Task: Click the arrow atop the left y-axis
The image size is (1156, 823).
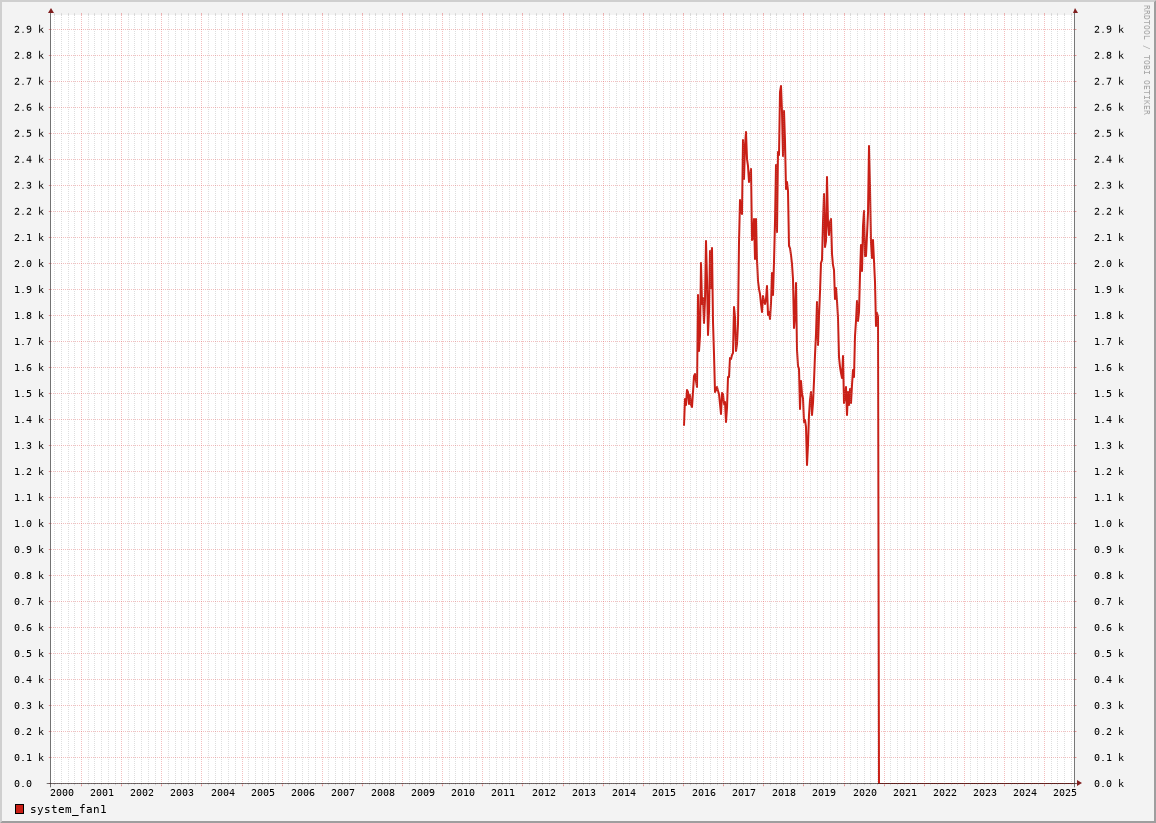Action: click(51, 11)
